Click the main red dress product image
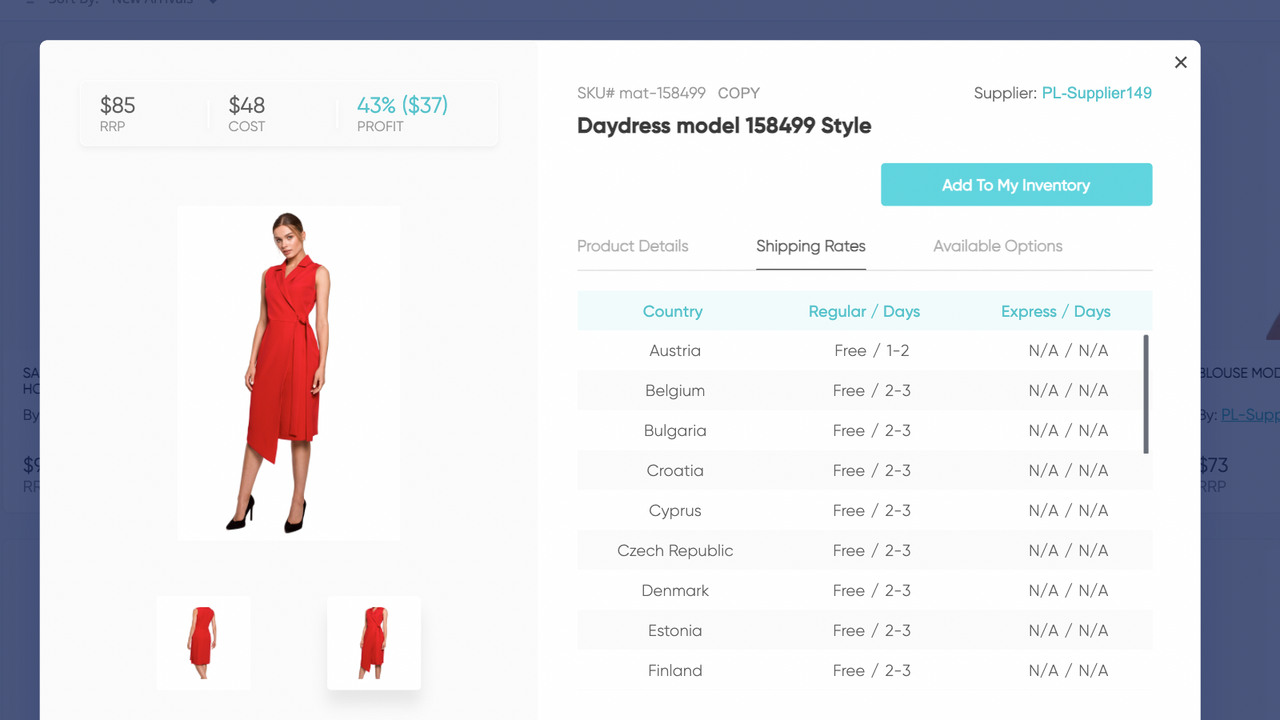The image size is (1280, 720). coord(288,372)
